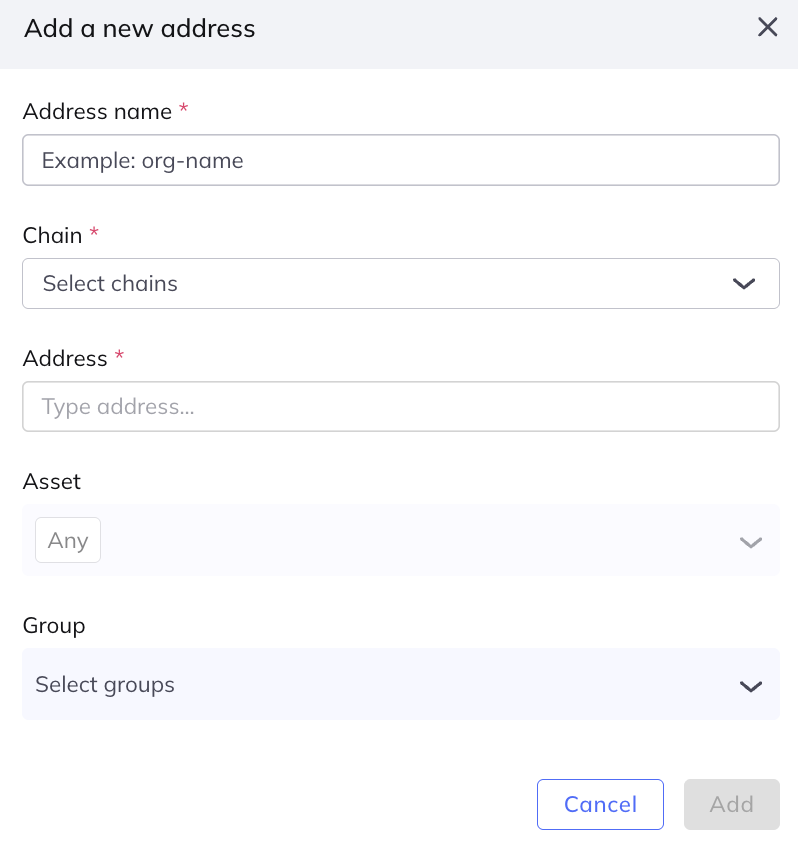Viewport: 798px width, 850px height.
Task: Click the Asset field label
Action: coord(52,481)
